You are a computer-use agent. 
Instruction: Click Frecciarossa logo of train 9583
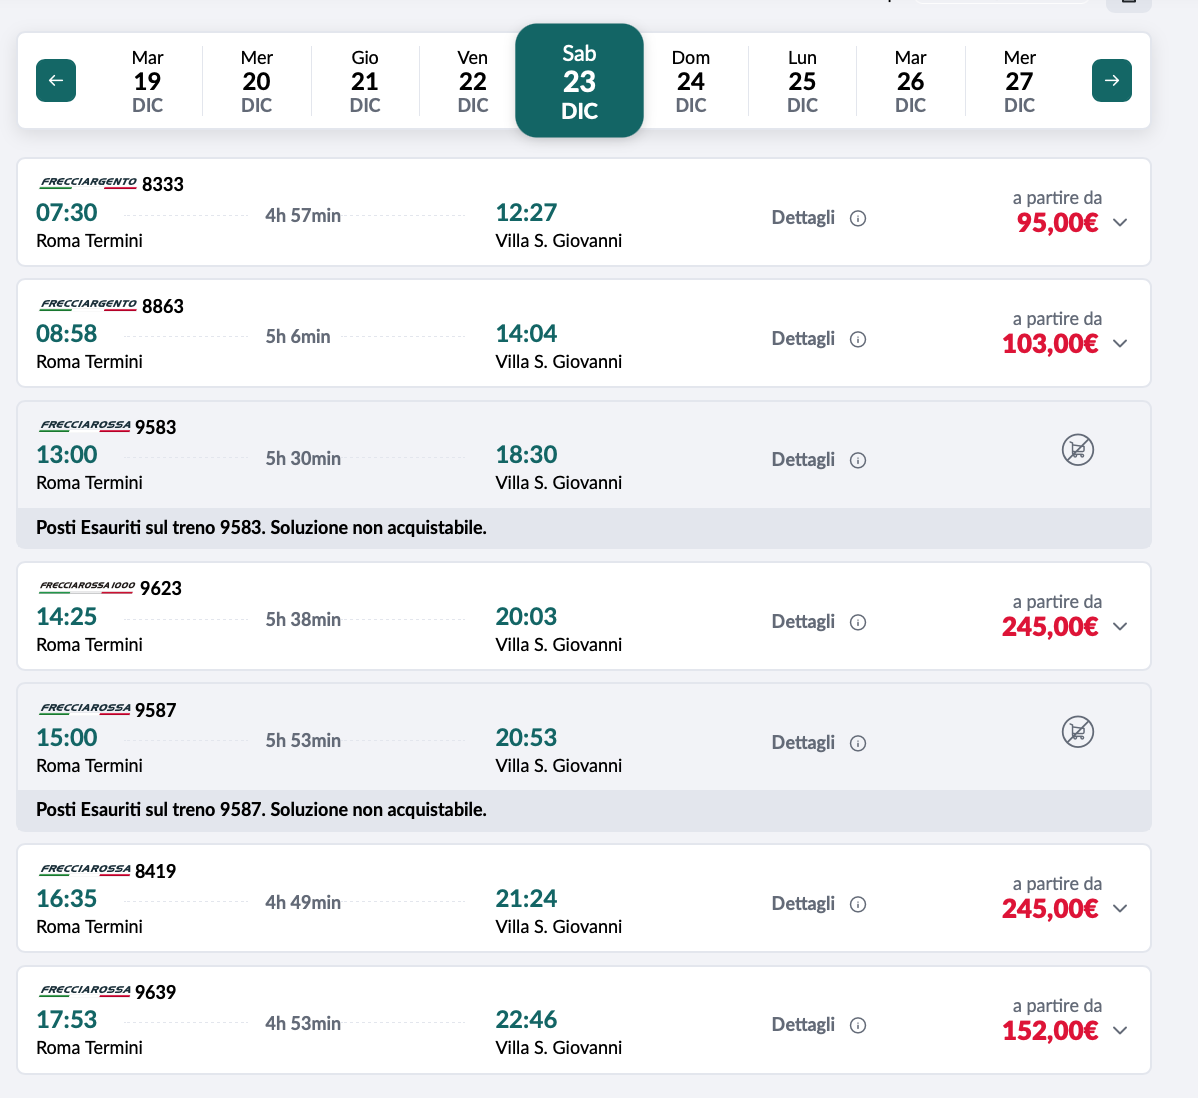pos(85,426)
